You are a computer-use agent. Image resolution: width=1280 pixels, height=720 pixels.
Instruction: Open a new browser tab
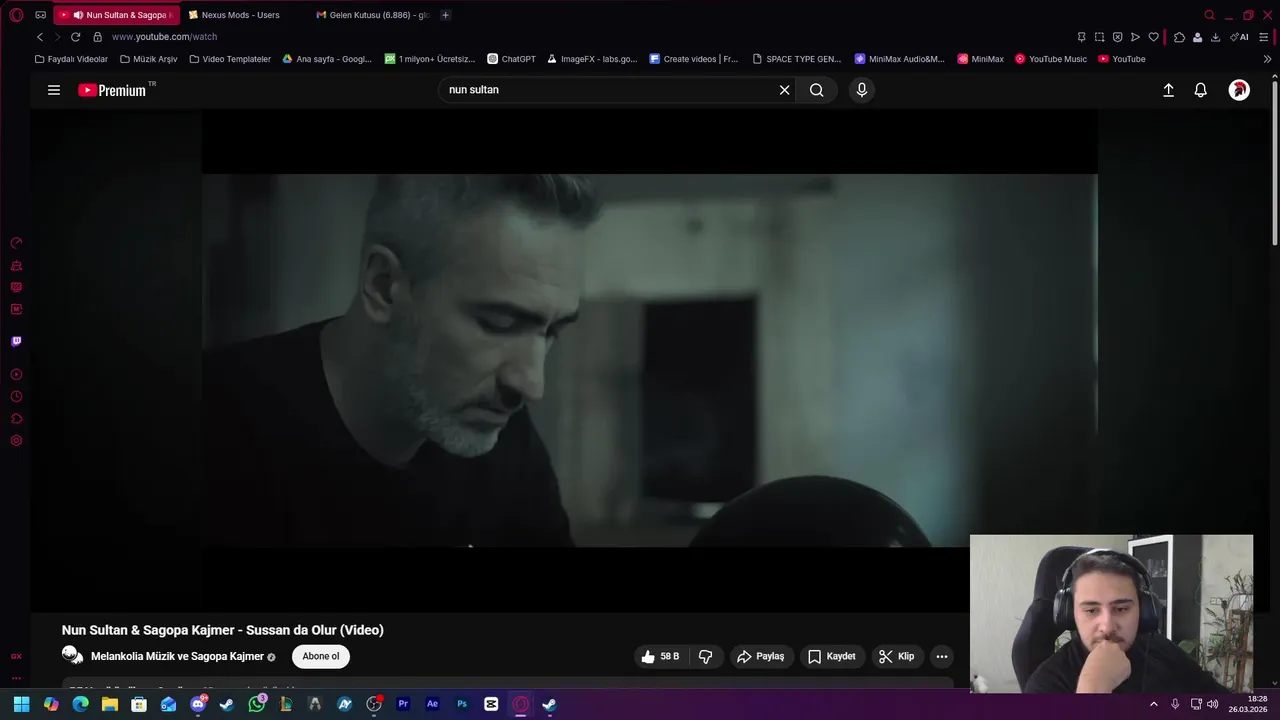coord(446,15)
